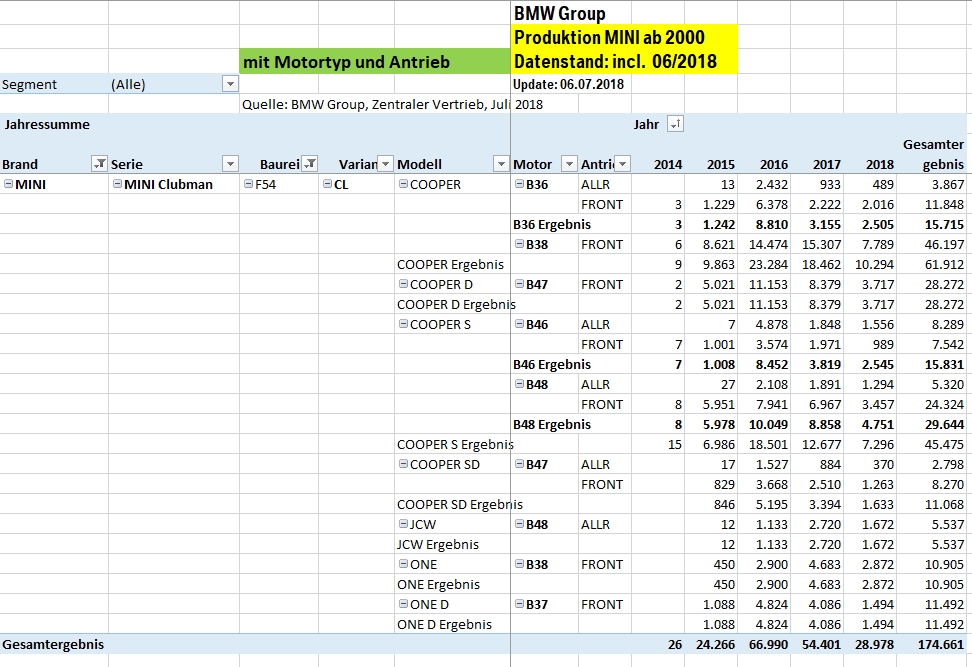Select the '(Alle)' segment value cell
The width and height of the screenshot is (972, 667).
click(128, 84)
